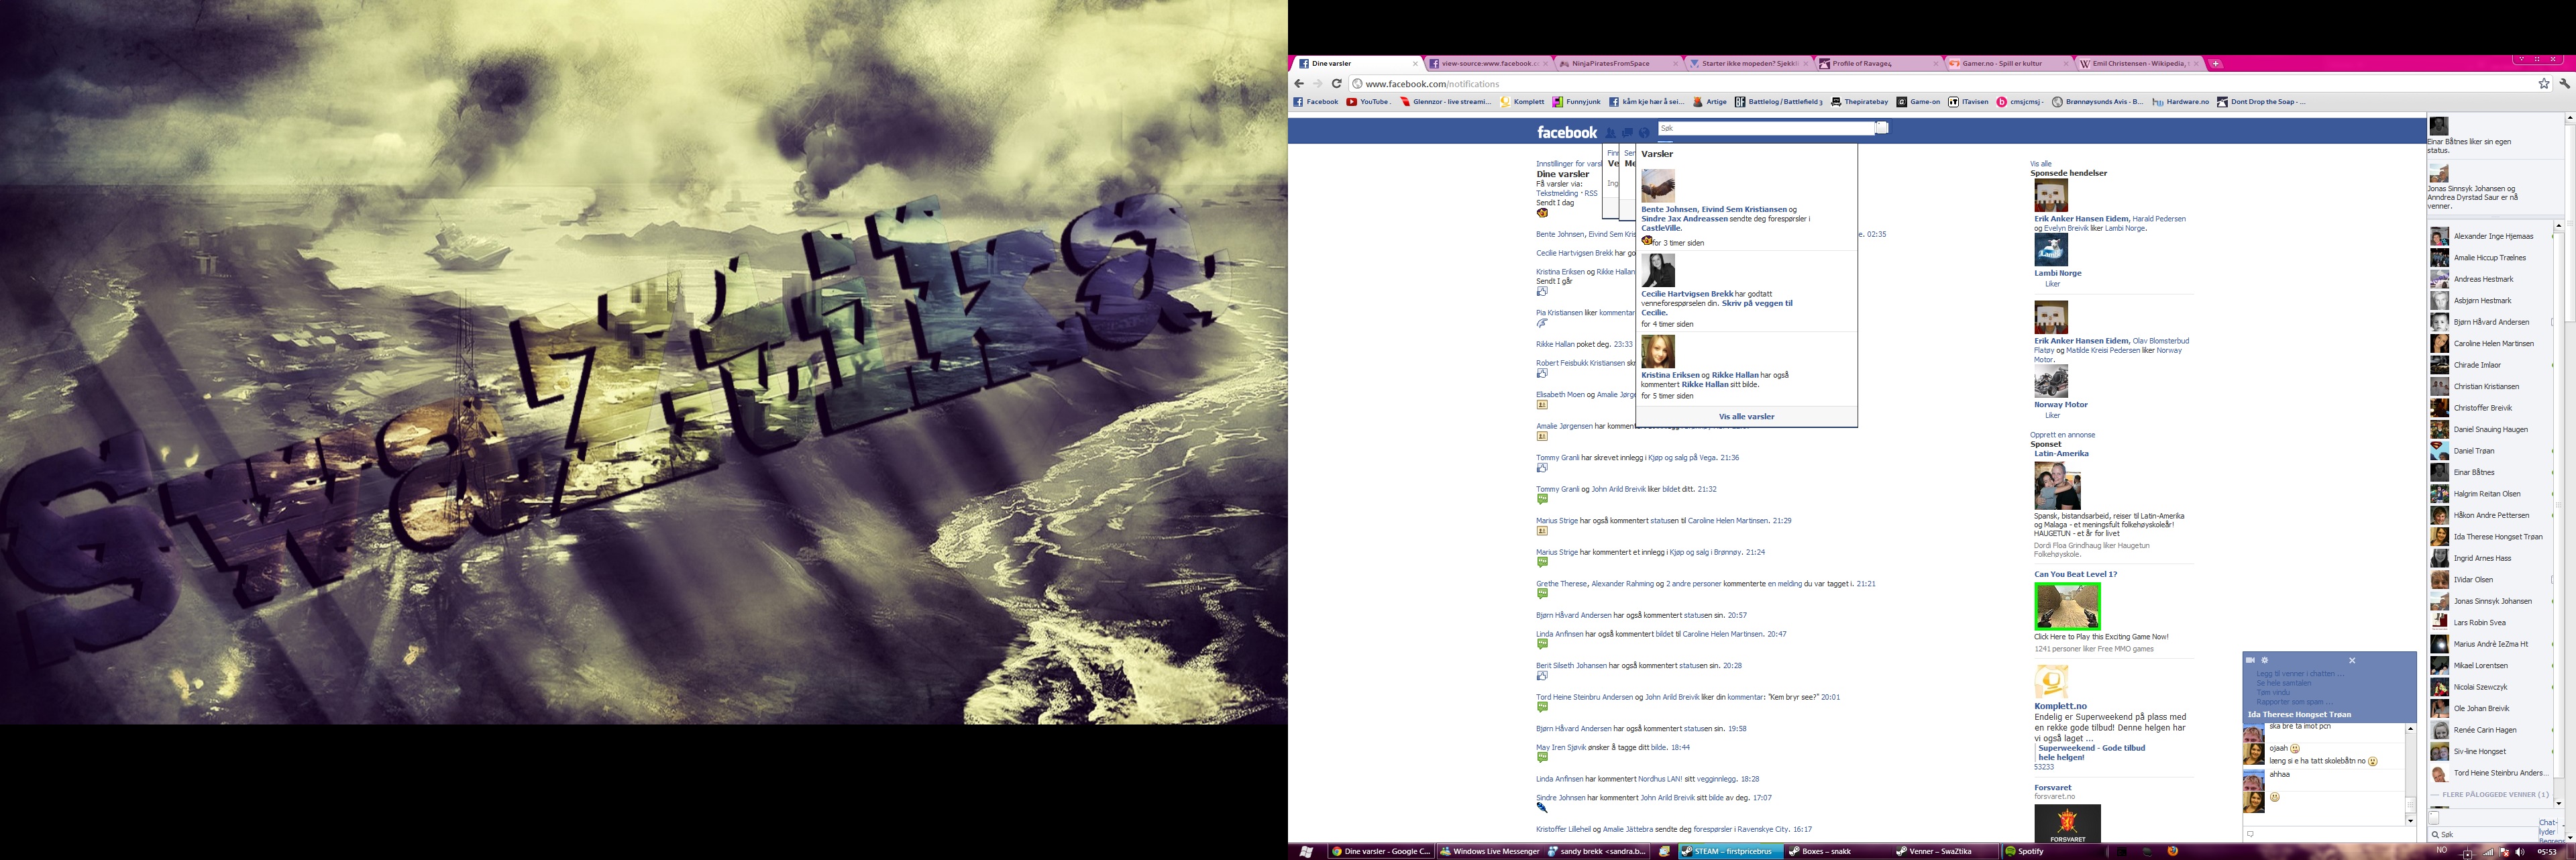Click the Norway Motor page link

pyautogui.click(x=2060, y=405)
